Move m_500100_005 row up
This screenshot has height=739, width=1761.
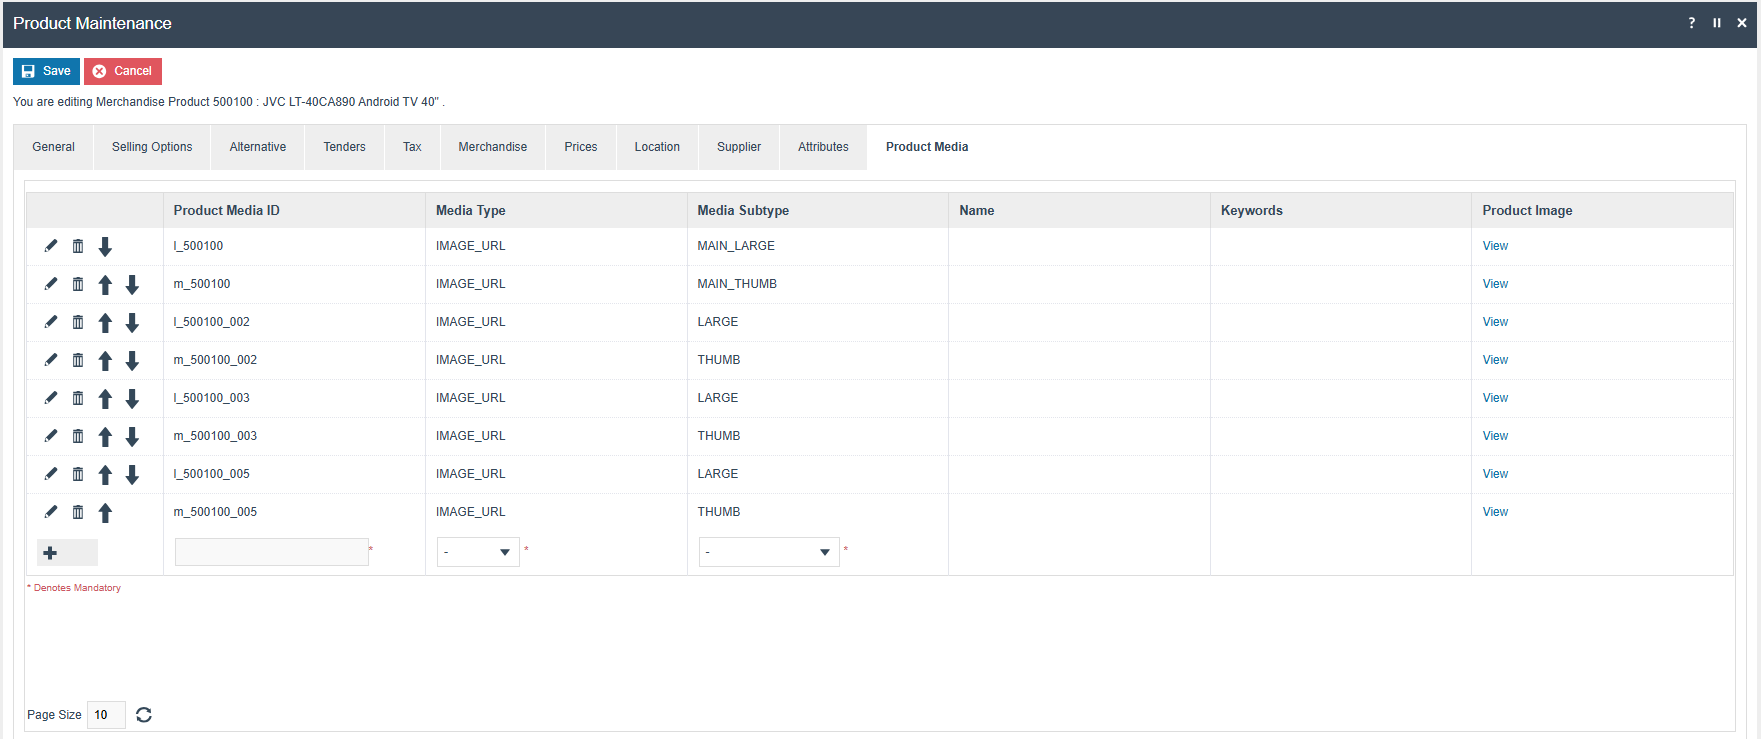point(105,513)
